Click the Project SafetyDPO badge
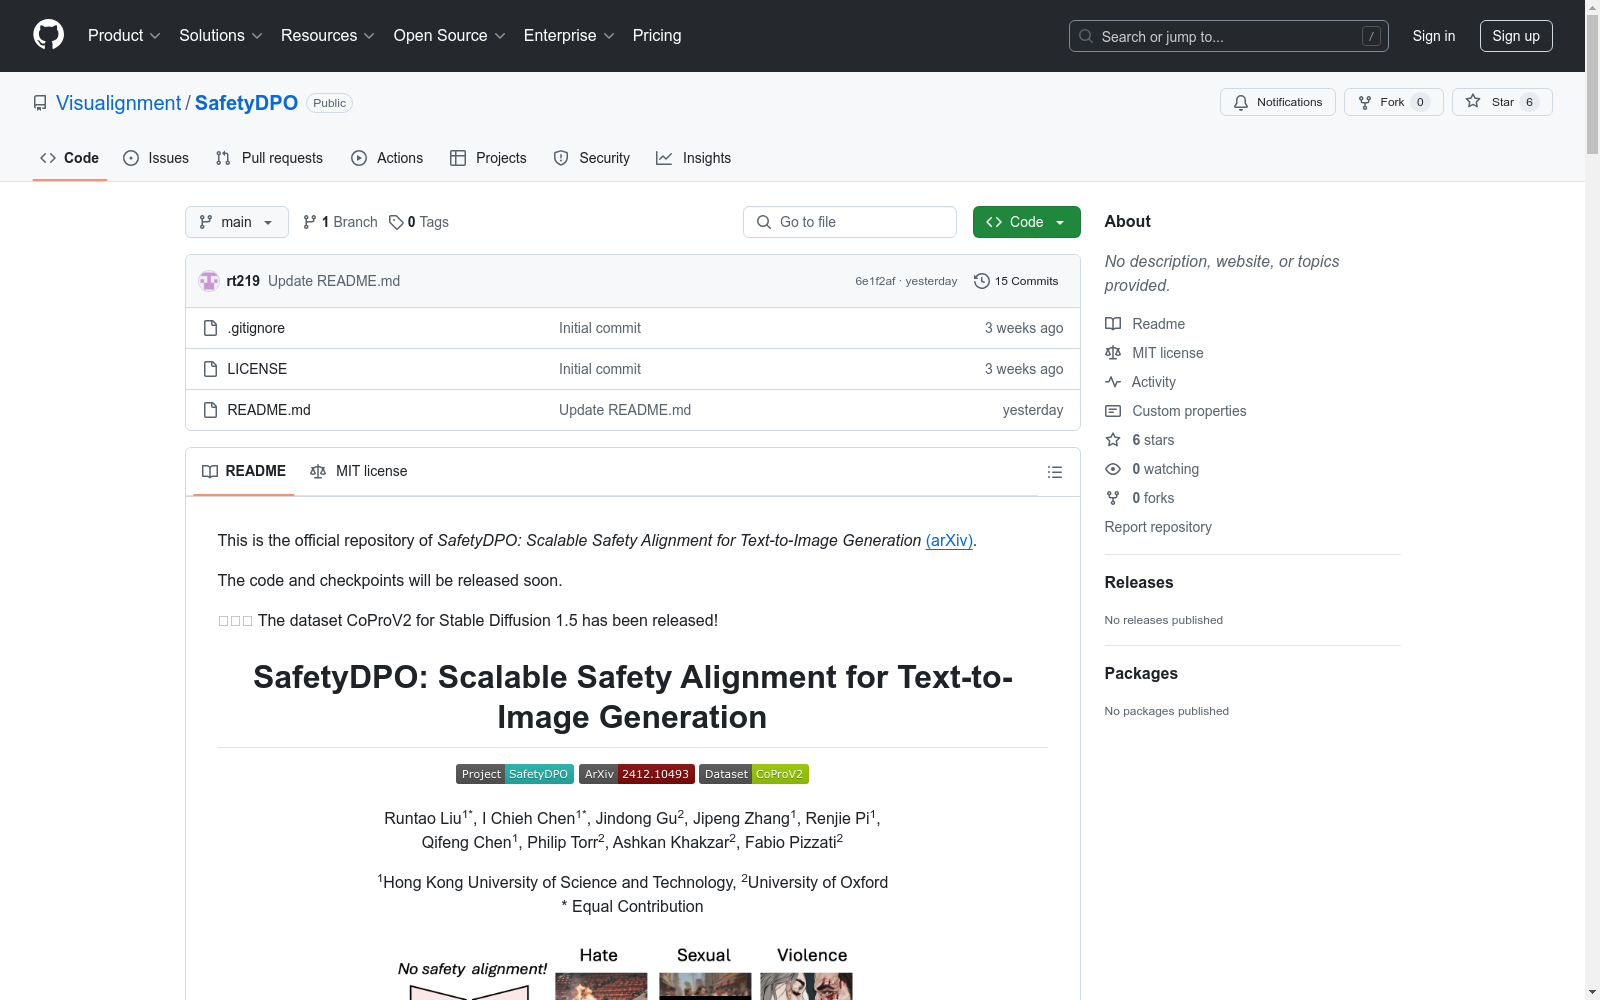This screenshot has height=1000, width=1600. [515, 774]
